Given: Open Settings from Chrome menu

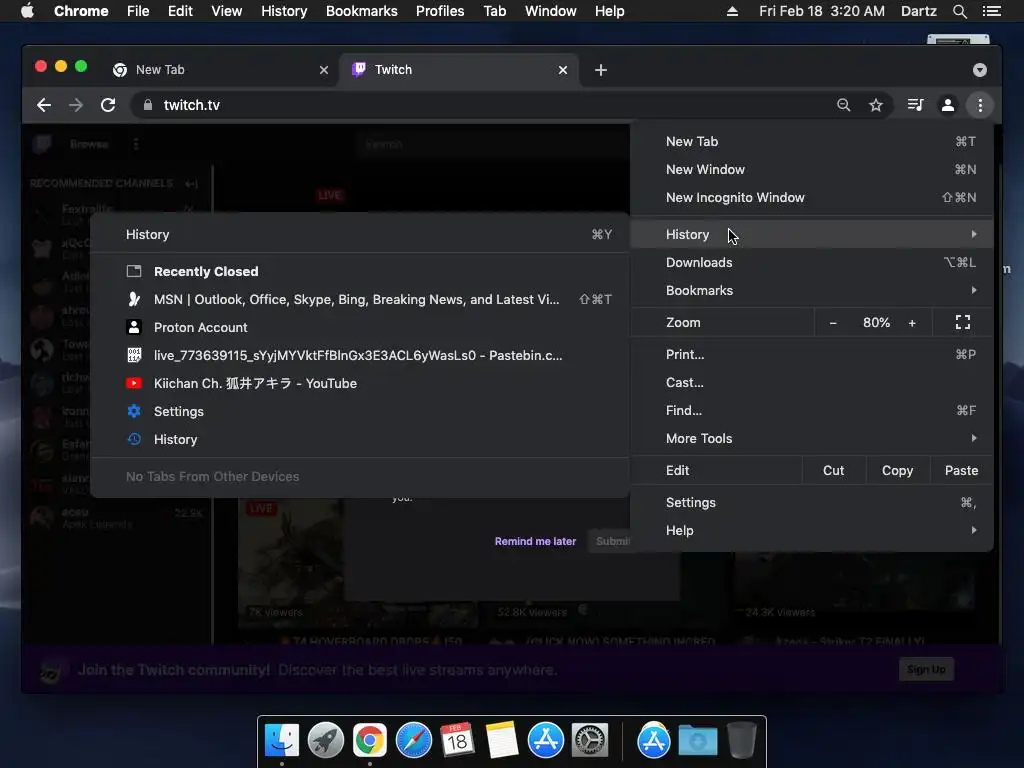Looking at the screenshot, I should [812, 503].
